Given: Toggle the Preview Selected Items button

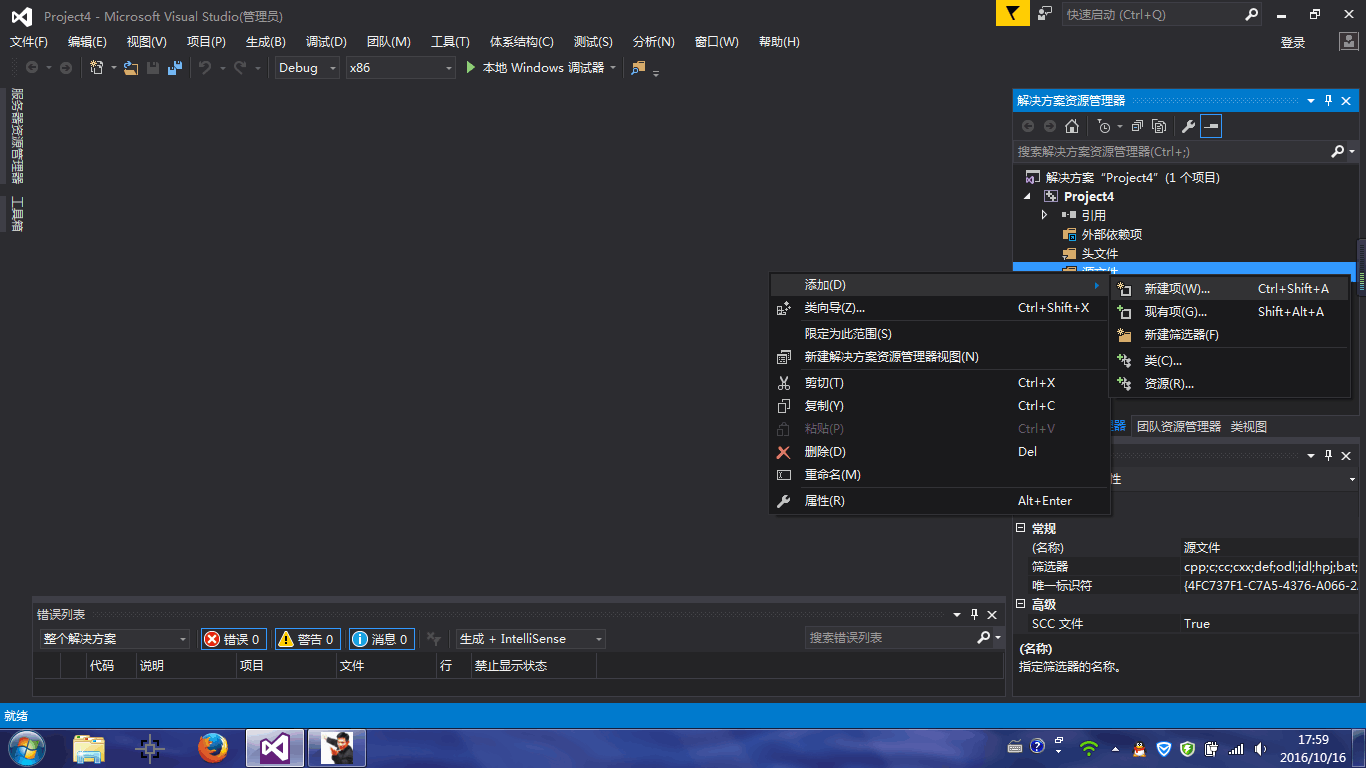Looking at the screenshot, I should (x=1212, y=126).
